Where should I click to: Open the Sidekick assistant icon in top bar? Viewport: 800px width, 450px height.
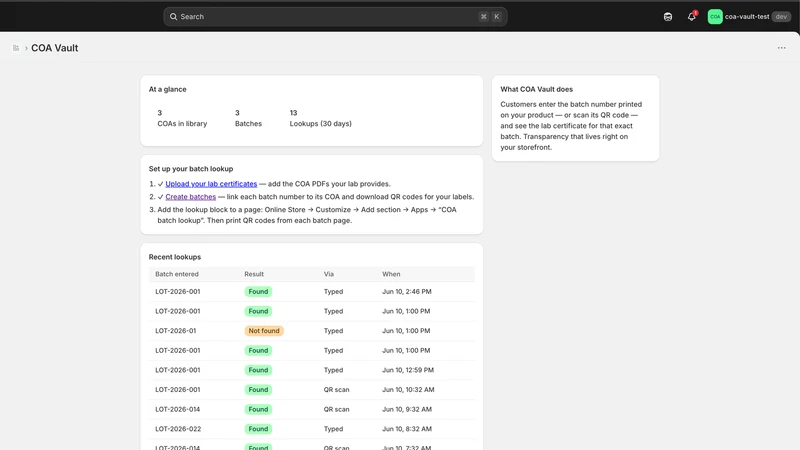click(668, 17)
